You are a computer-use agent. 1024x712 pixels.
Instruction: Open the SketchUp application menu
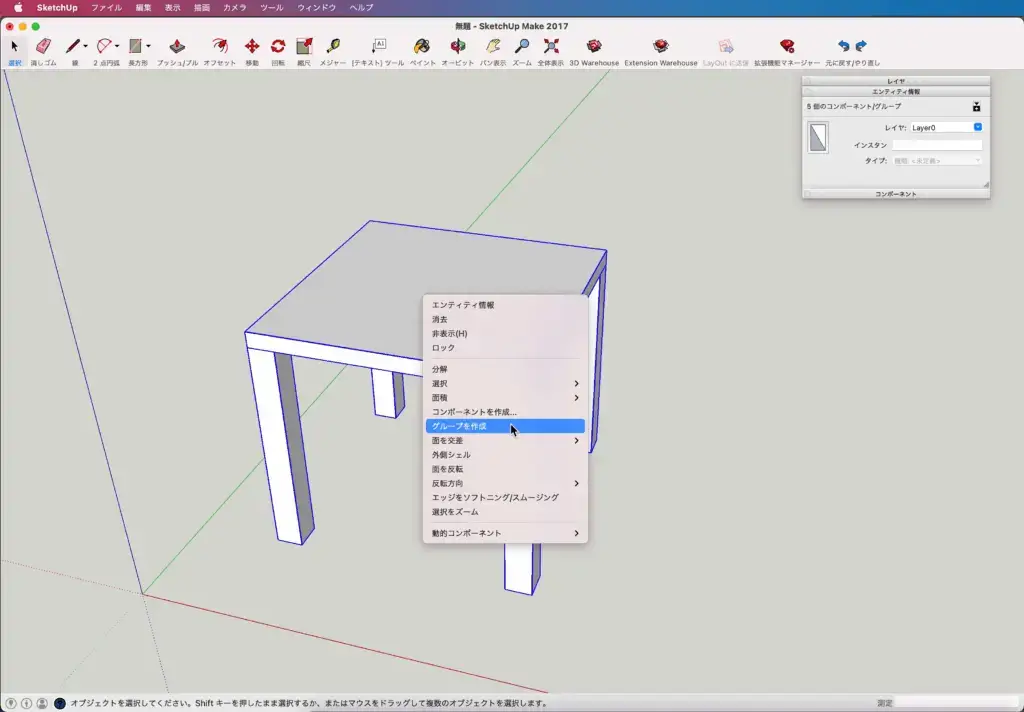tap(57, 8)
